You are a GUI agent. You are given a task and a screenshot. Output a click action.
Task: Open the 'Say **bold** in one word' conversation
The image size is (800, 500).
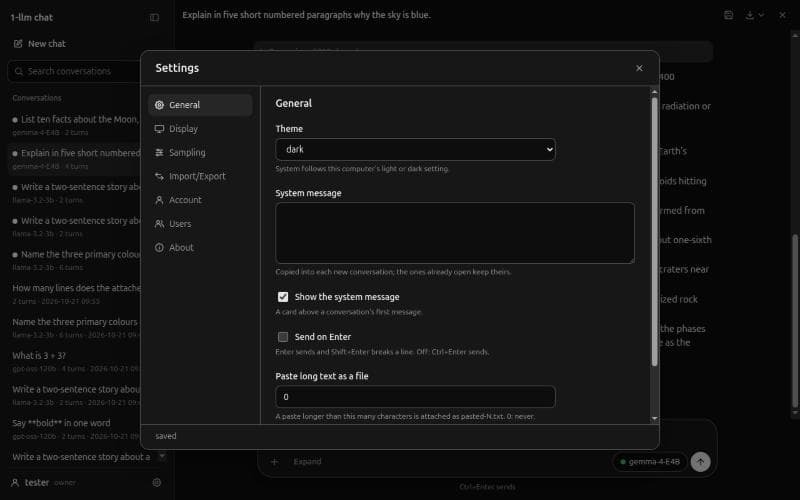pyautogui.click(x=74, y=429)
